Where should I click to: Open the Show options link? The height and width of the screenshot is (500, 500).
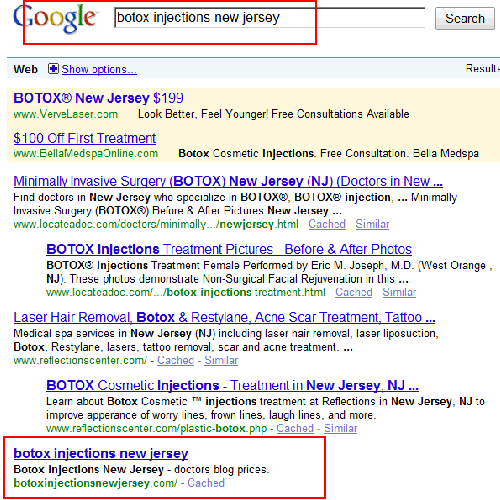click(x=99, y=69)
